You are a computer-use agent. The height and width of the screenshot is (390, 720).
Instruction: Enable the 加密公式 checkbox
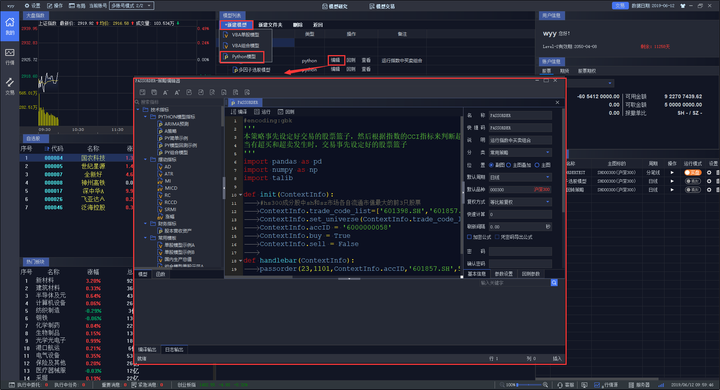(x=469, y=237)
